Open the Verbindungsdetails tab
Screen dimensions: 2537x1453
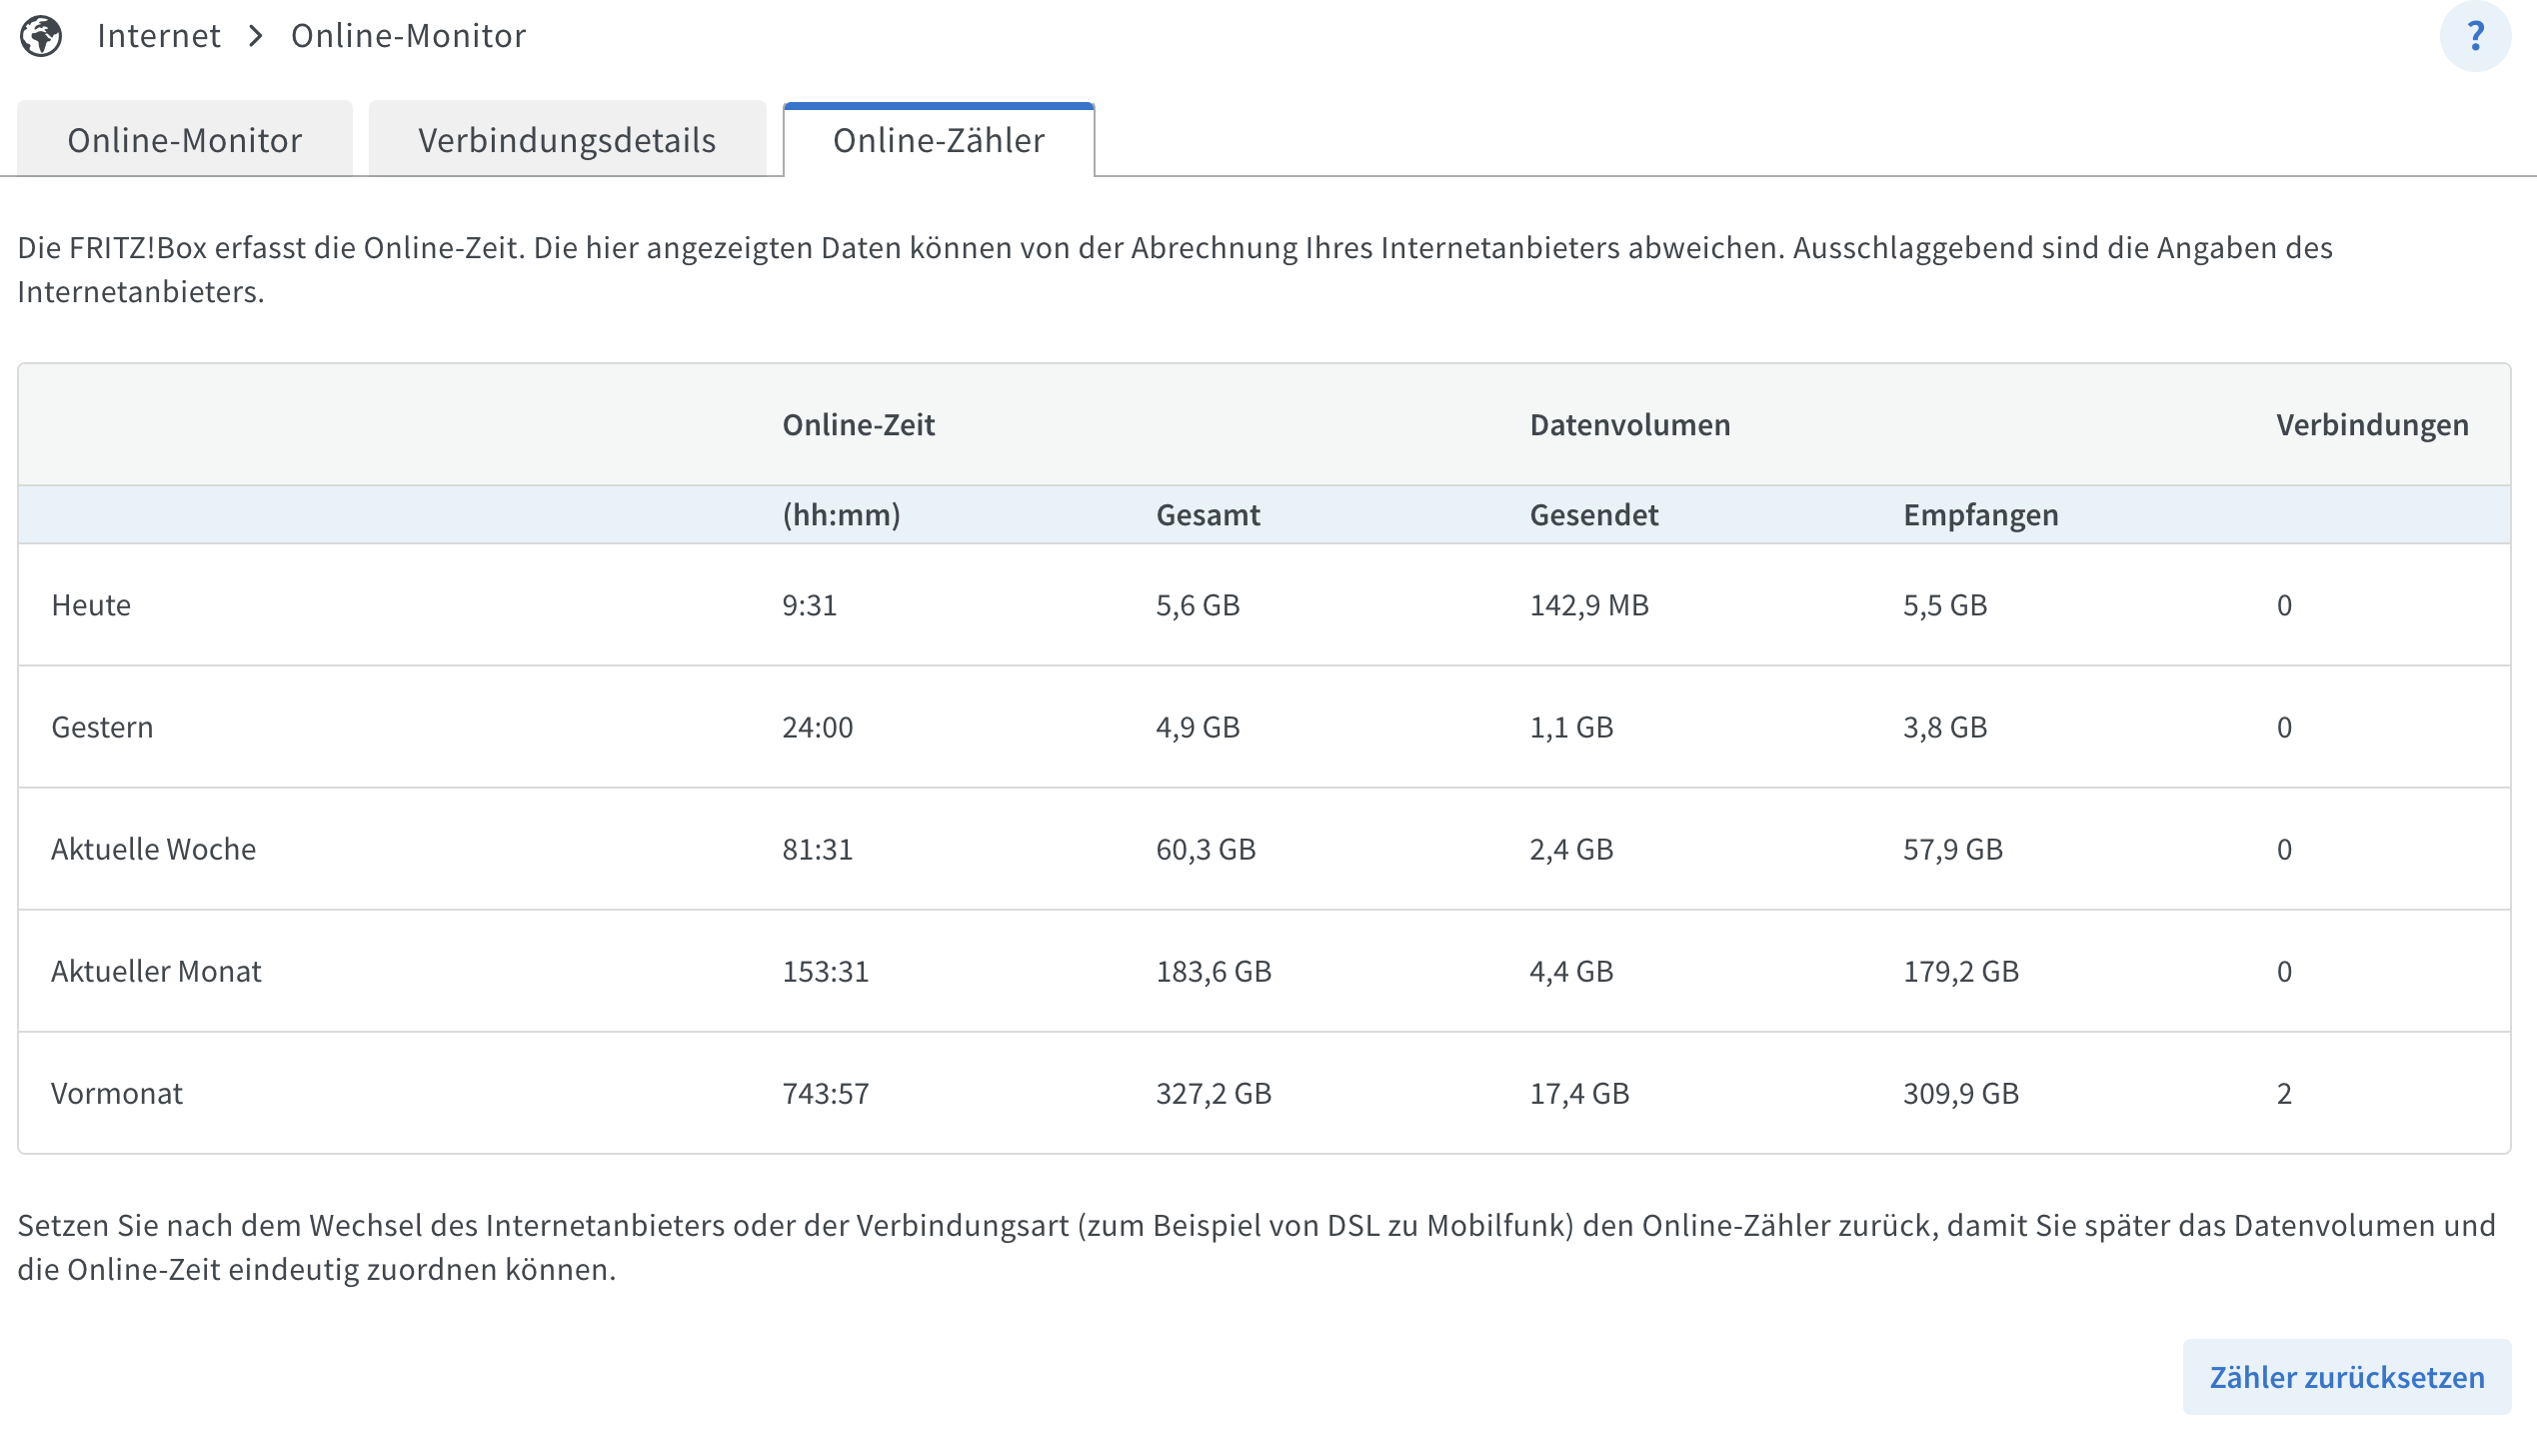566,140
